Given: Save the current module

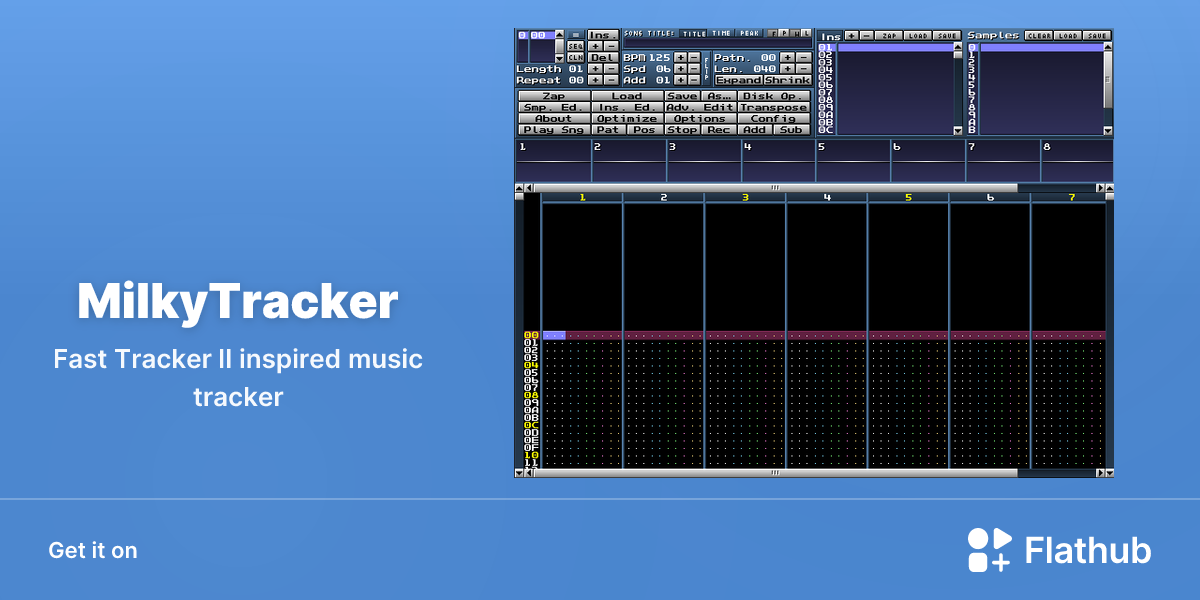Looking at the screenshot, I should click(683, 96).
